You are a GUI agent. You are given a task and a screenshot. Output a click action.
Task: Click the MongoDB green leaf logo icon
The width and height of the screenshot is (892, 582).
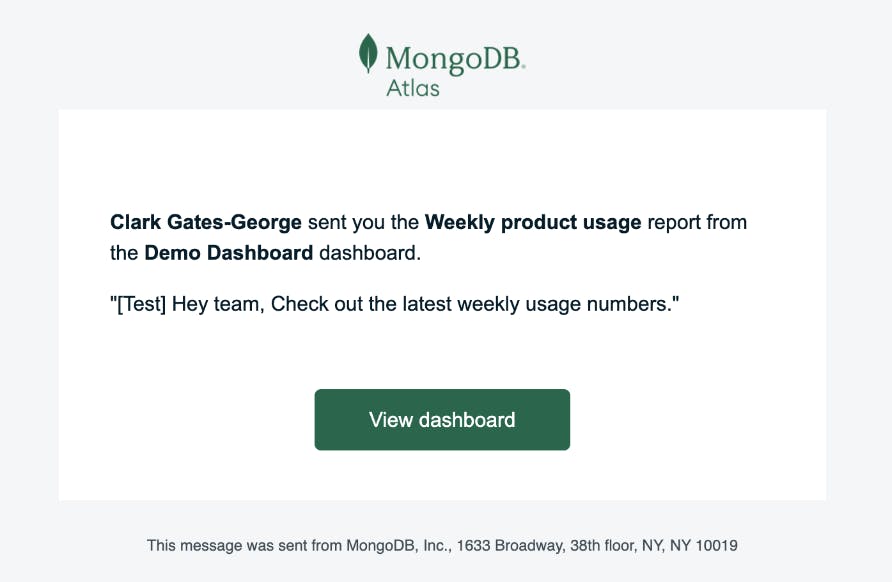click(x=369, y=54)
